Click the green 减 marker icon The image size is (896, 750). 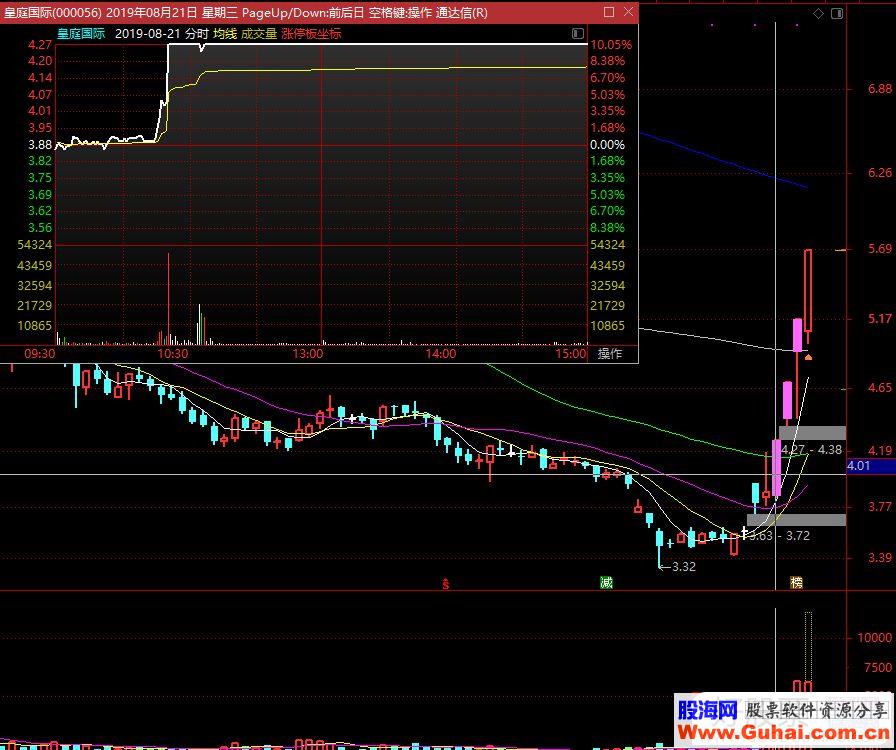tap(606, 582)
